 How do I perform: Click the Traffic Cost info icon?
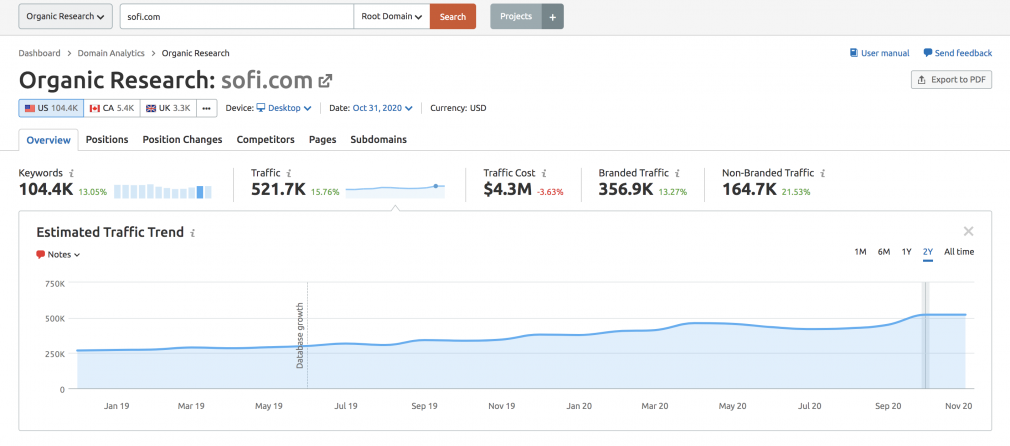point(544,173)
